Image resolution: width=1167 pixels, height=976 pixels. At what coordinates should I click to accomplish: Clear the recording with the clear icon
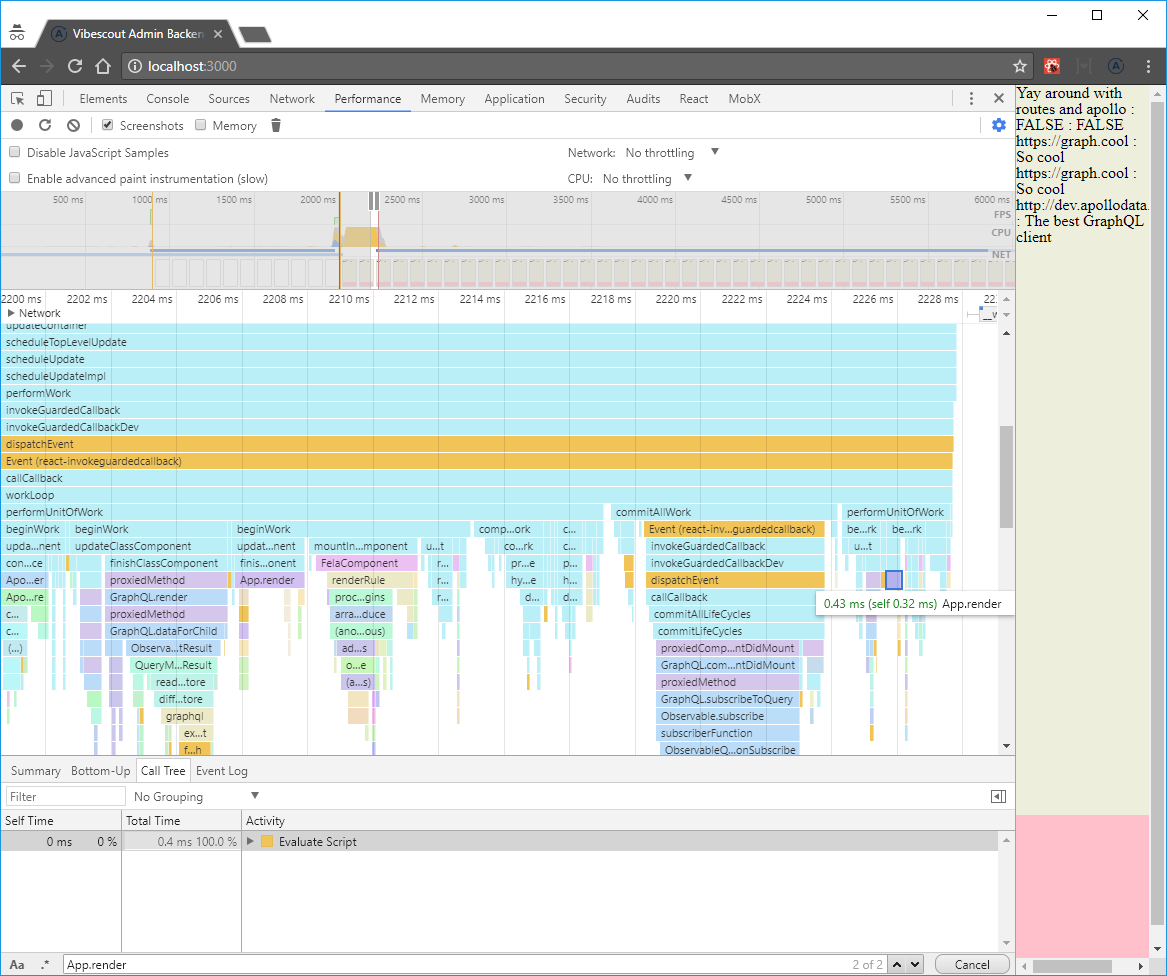[73, 125]
